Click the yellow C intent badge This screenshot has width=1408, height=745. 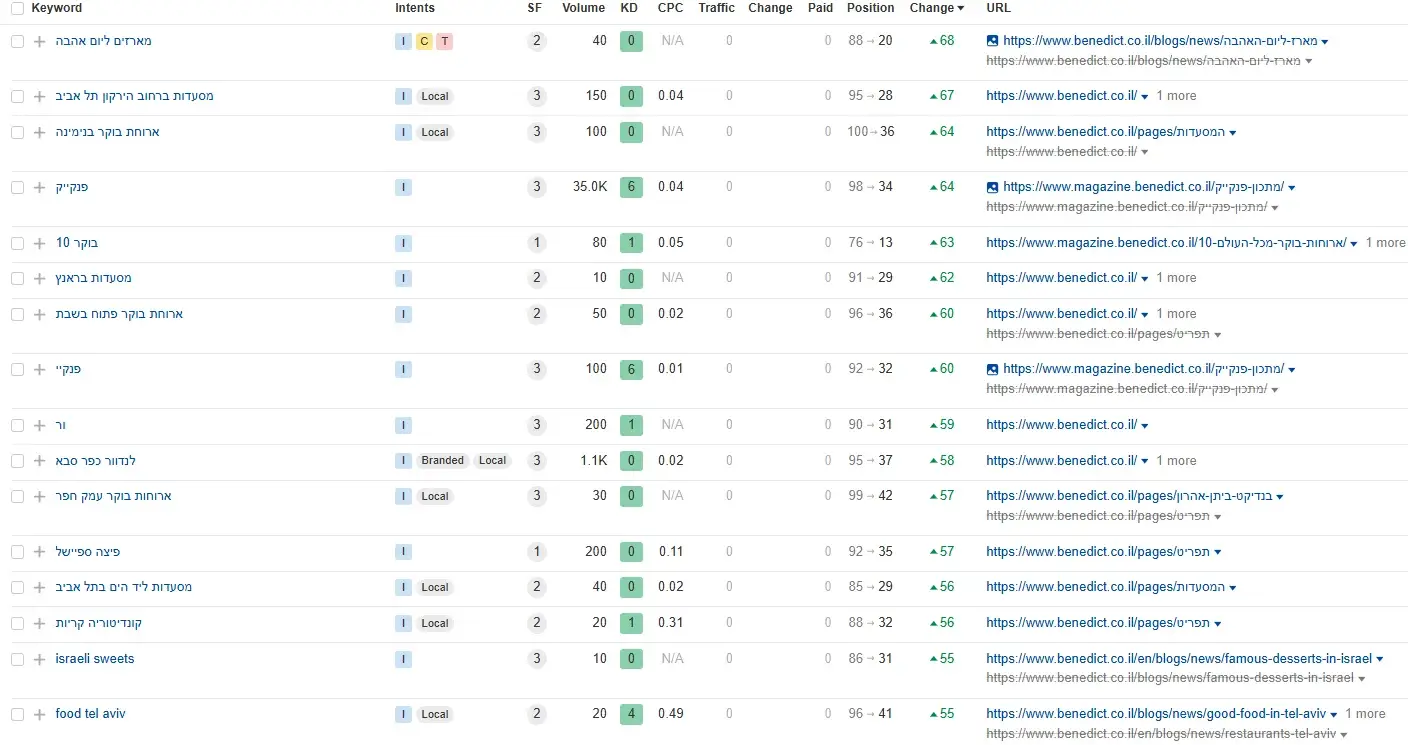(424, 41)
